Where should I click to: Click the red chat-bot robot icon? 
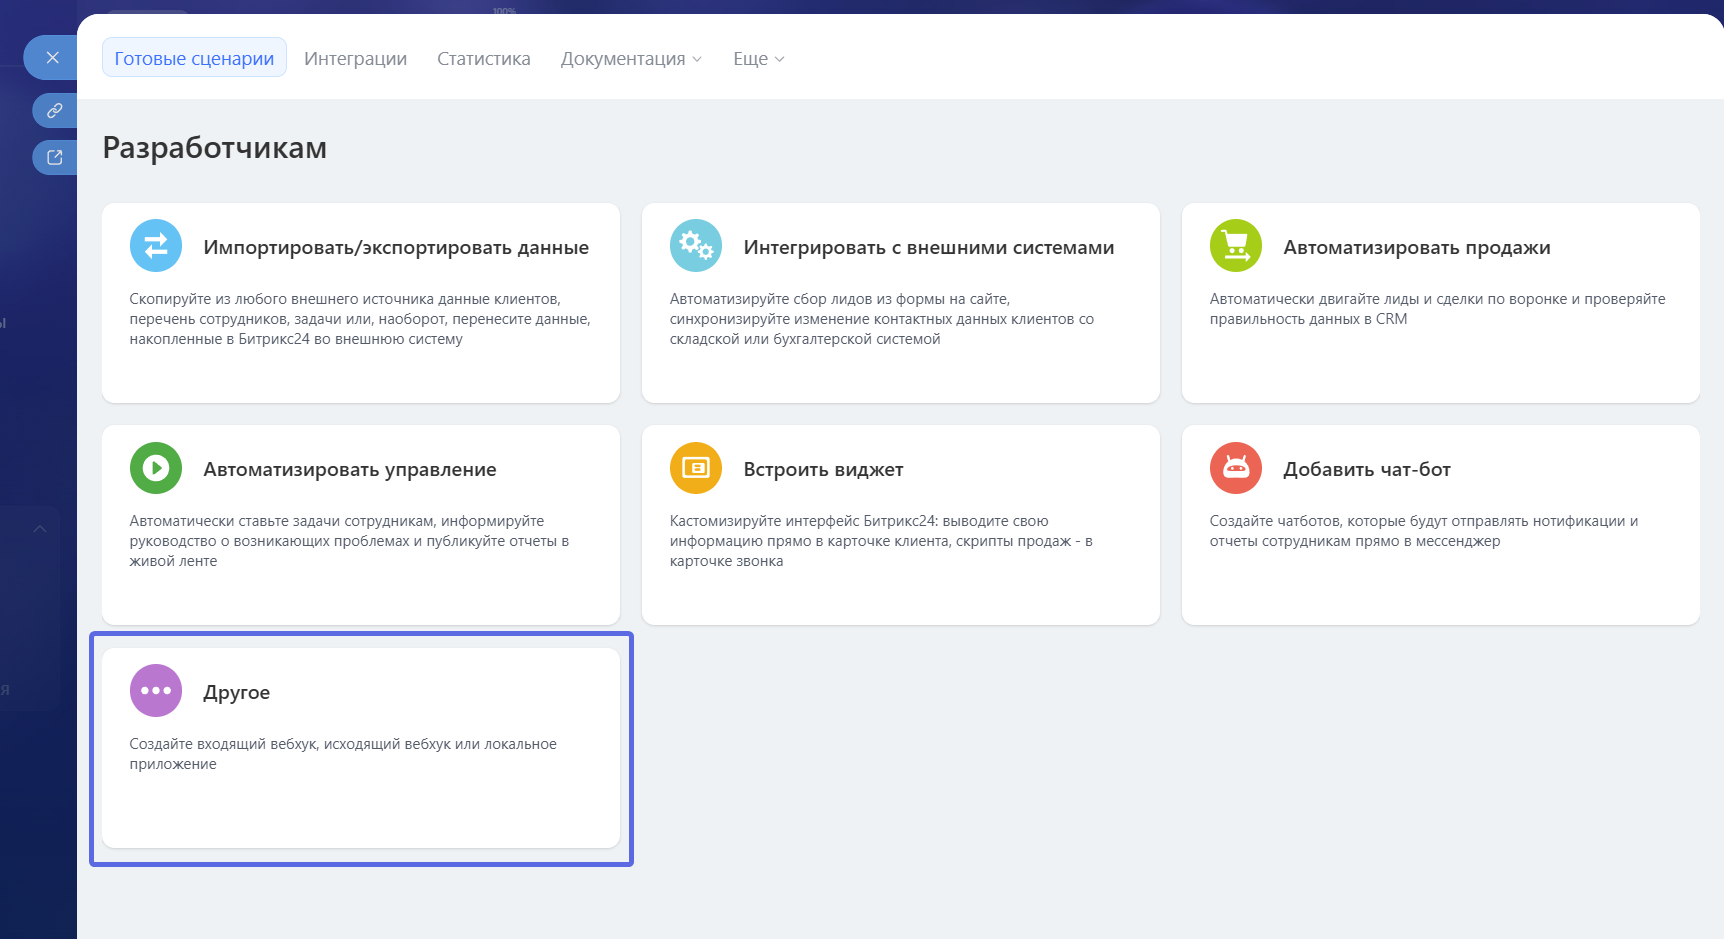tap(1236, 468)
